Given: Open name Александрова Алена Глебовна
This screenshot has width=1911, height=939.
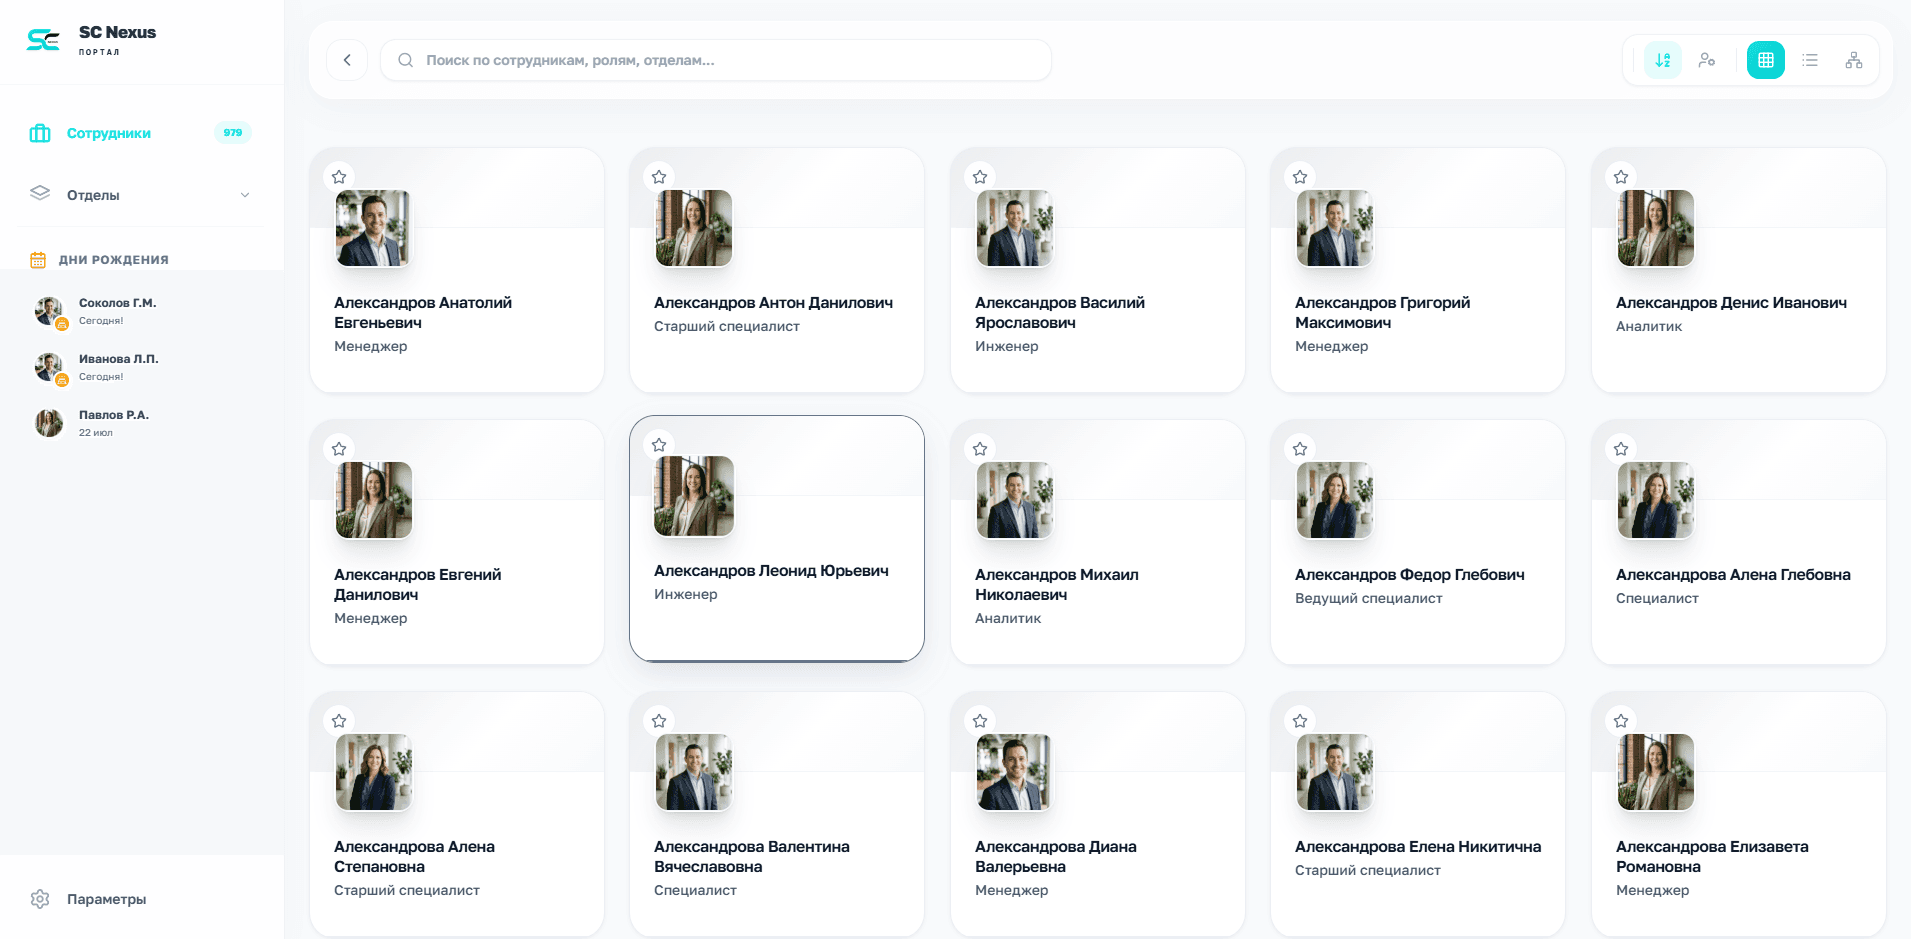Looking at the screenshot, I should point(1733,575).
